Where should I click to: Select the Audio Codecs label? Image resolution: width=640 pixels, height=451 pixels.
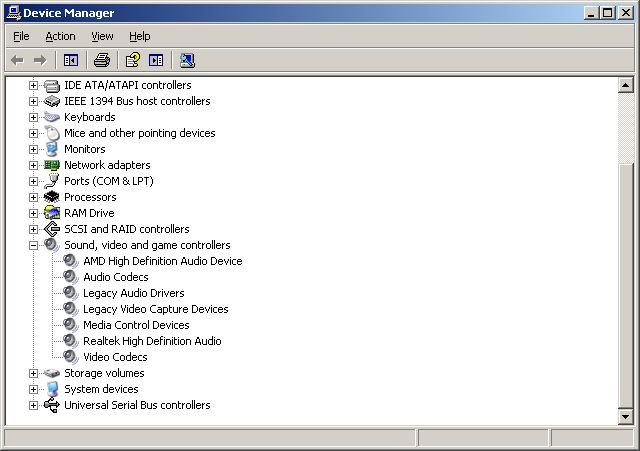116,277
